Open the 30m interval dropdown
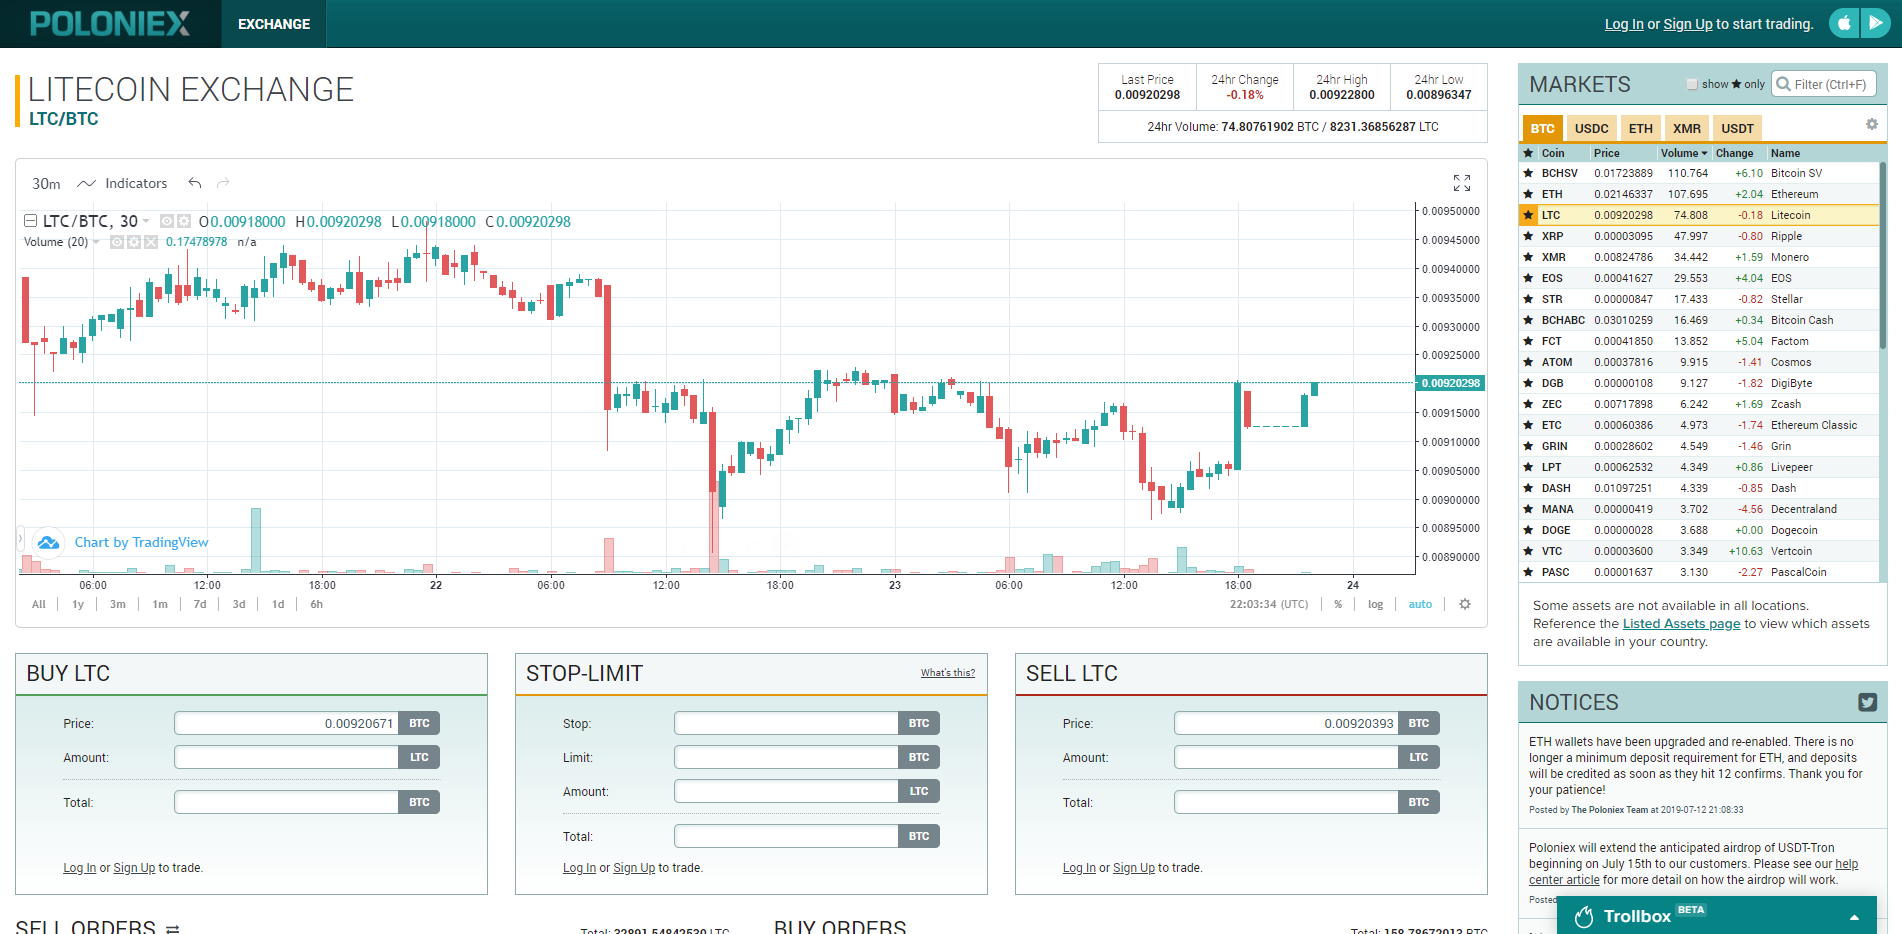This screenshot has height=934, width=1902. coord(46,183)
